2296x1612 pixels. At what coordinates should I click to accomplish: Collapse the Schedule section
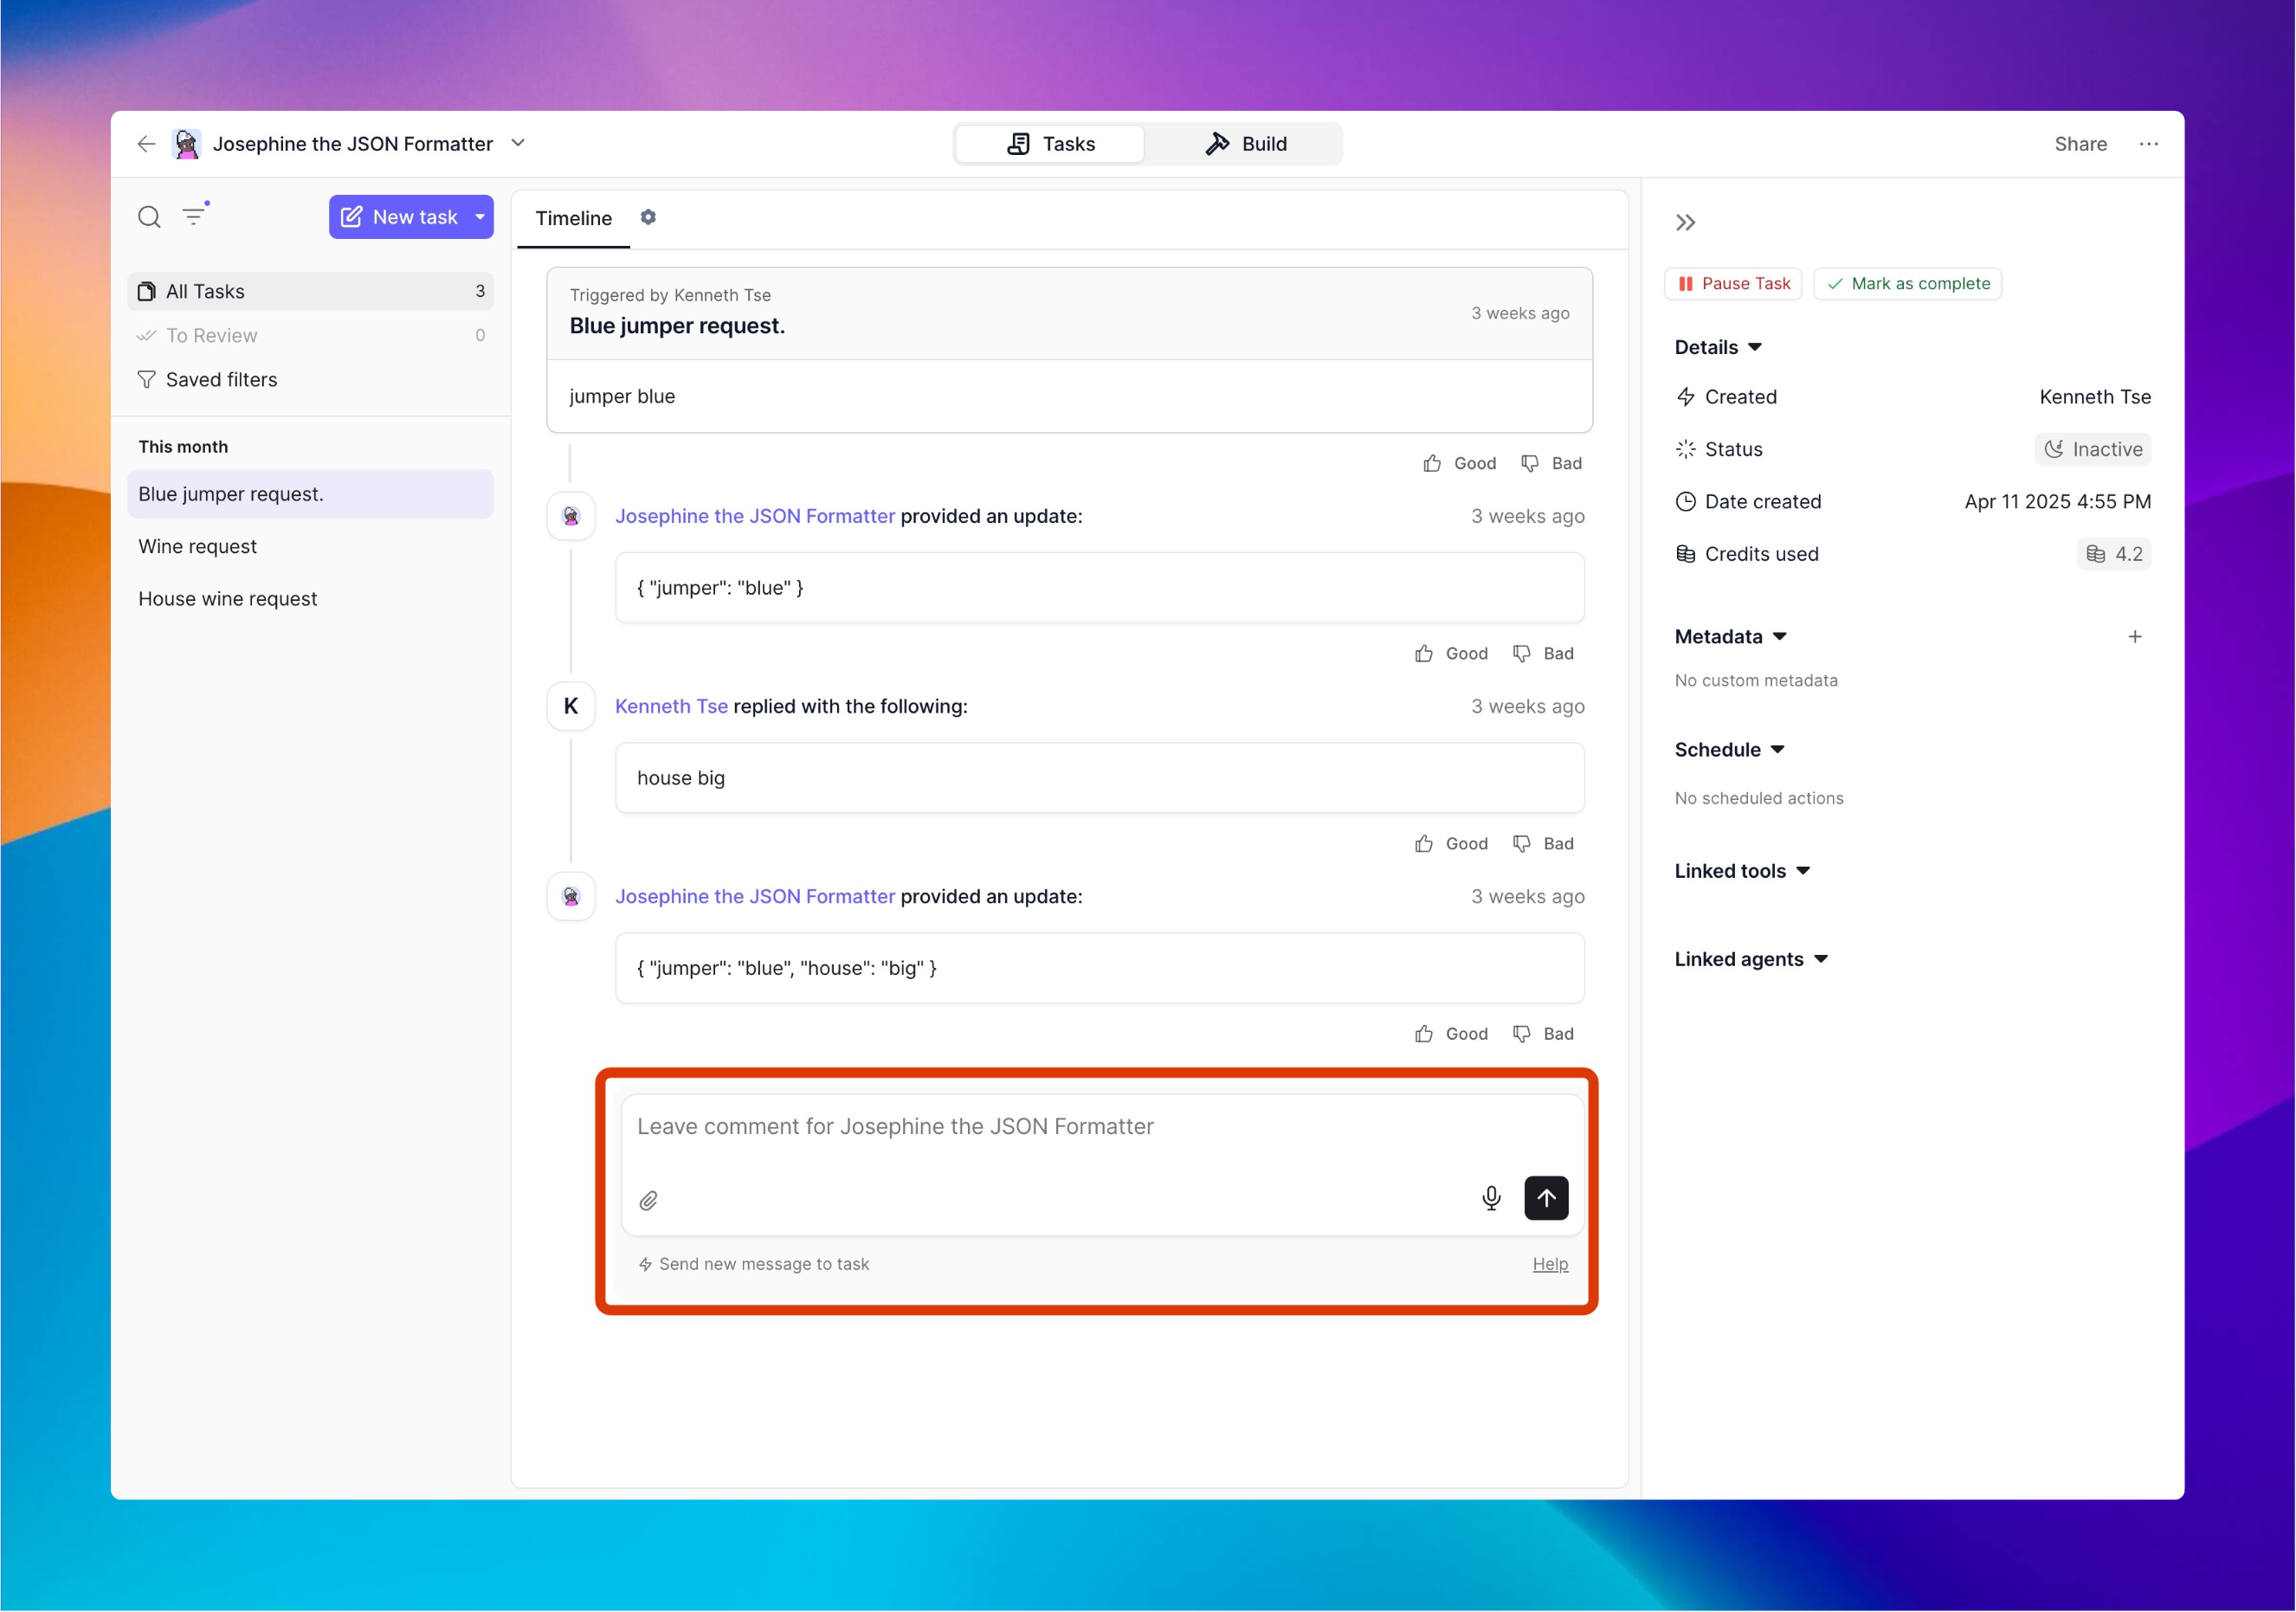point(1729,750)
